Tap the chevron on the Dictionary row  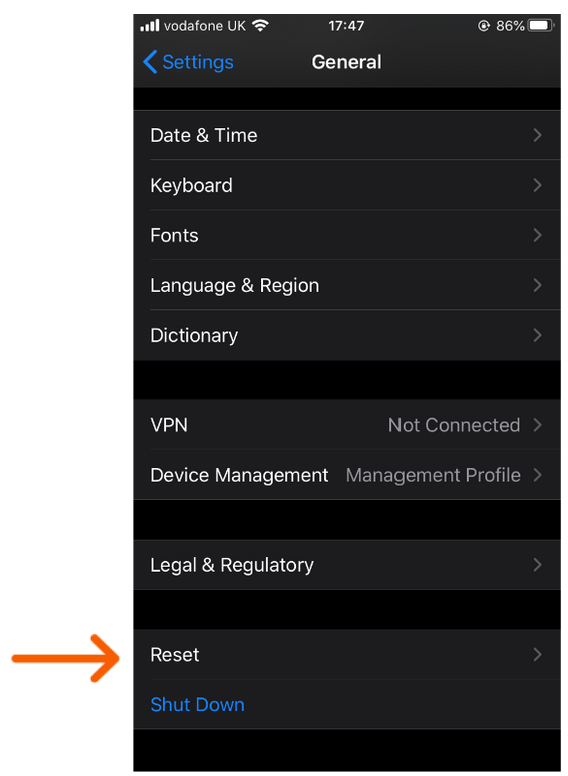(537, 335)
